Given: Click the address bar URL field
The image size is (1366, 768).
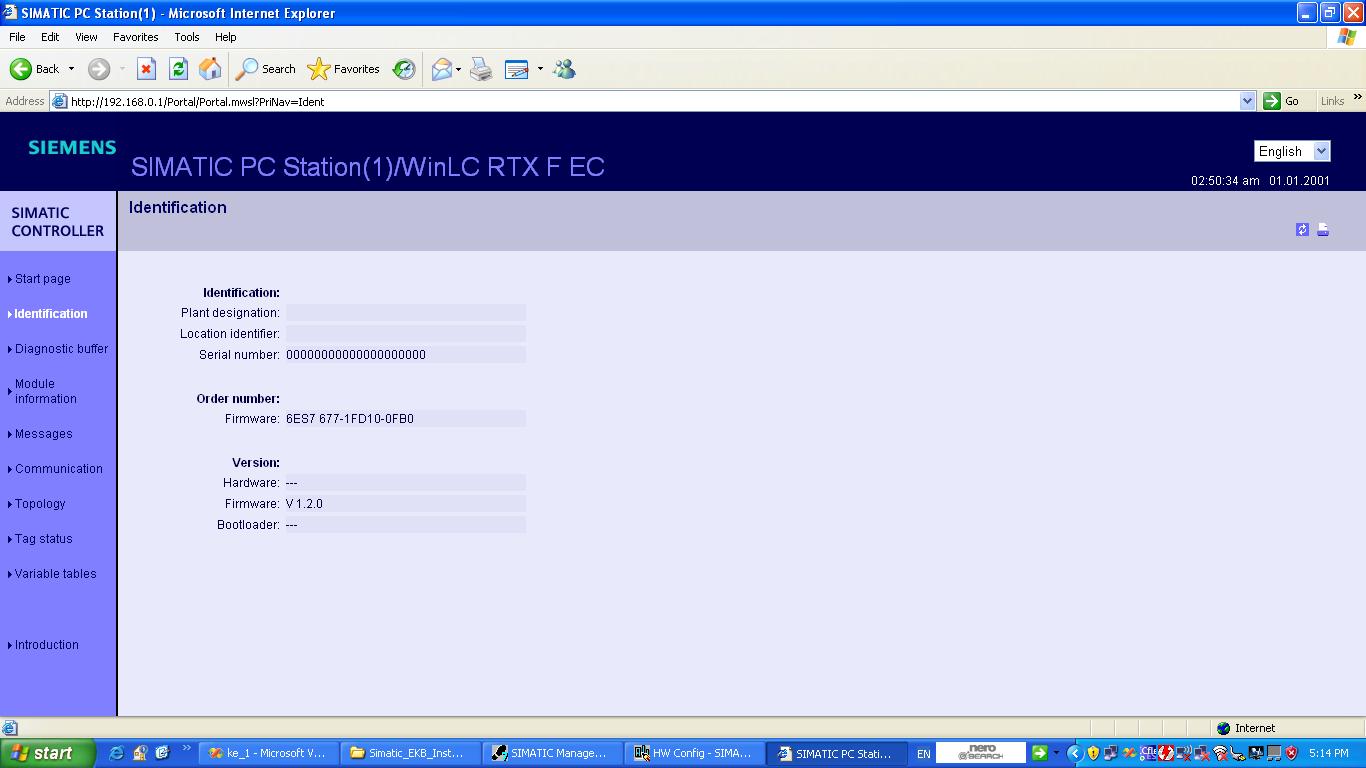Looking at the screenshot, I should (x=645, y=101).
